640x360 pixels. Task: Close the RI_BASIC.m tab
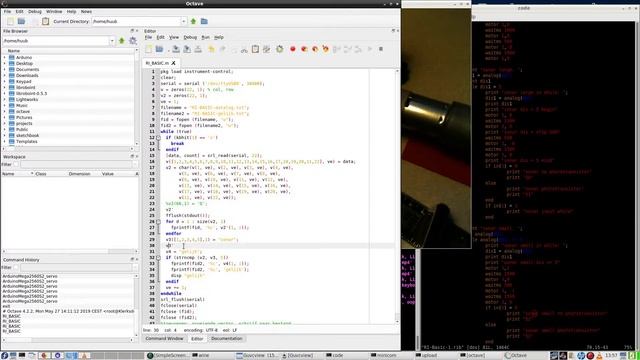(173, 63)
